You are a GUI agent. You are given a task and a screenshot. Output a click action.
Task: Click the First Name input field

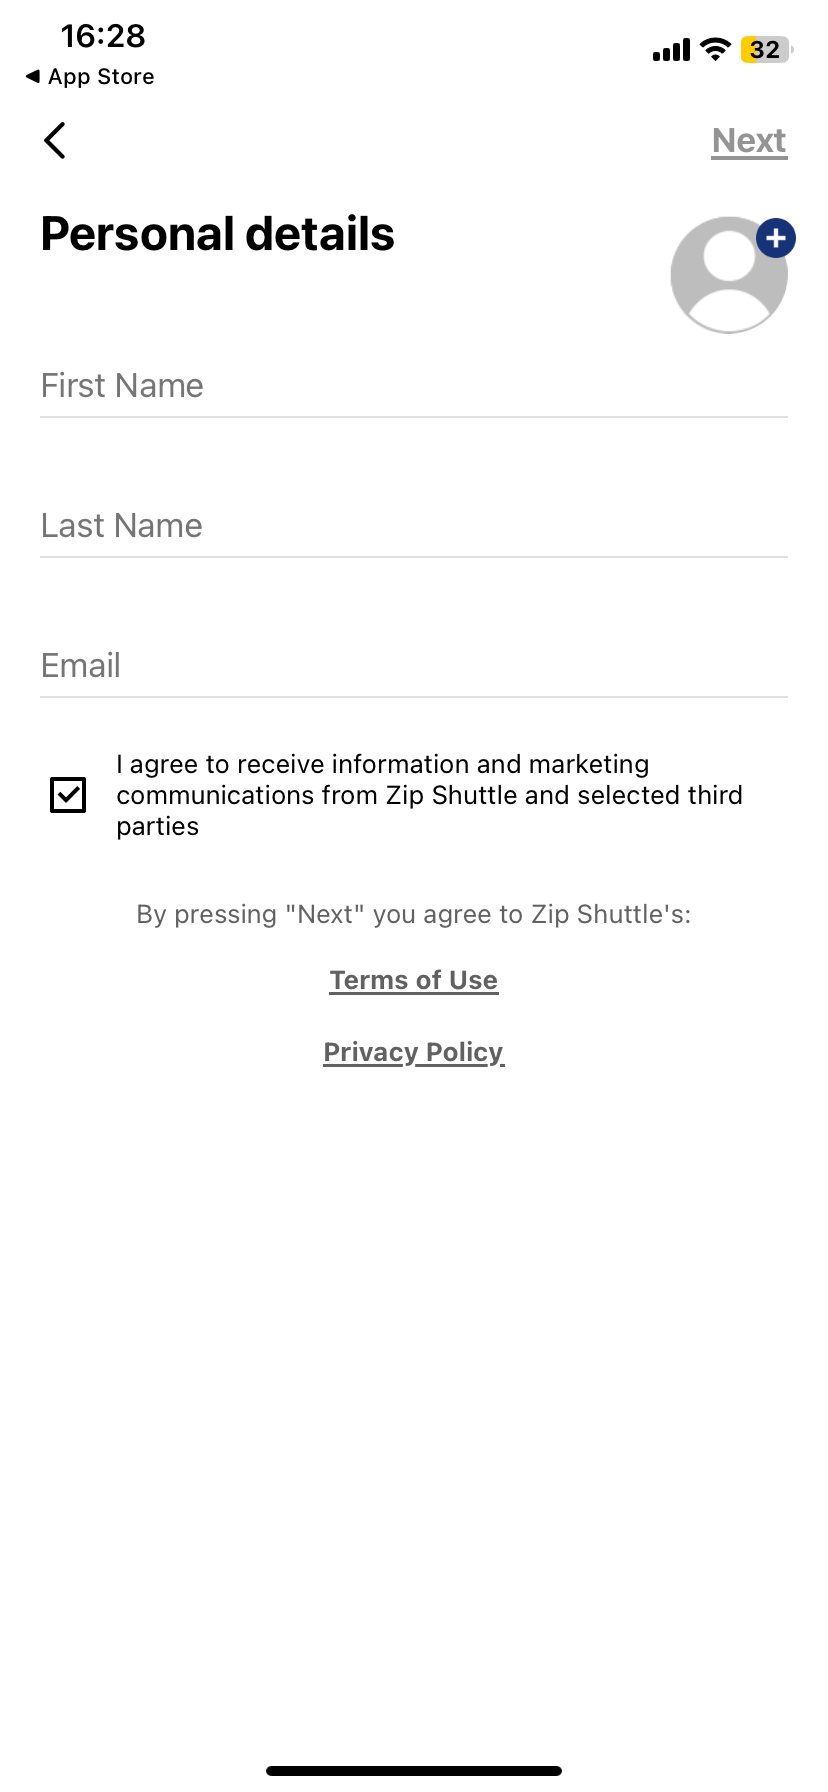413,386
